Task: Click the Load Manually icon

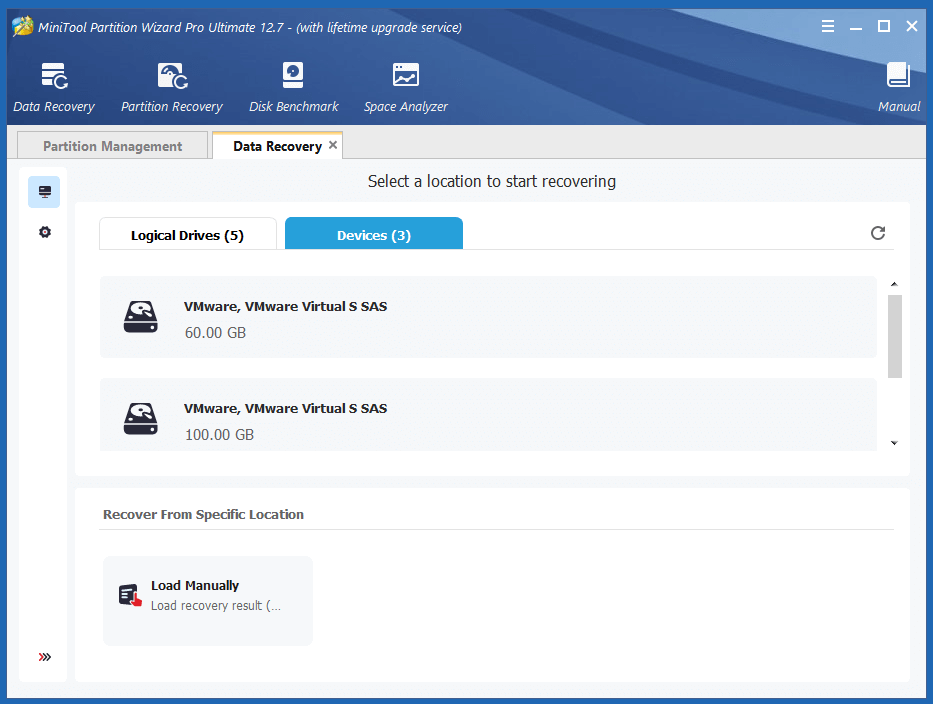Action: coord(130,595)
